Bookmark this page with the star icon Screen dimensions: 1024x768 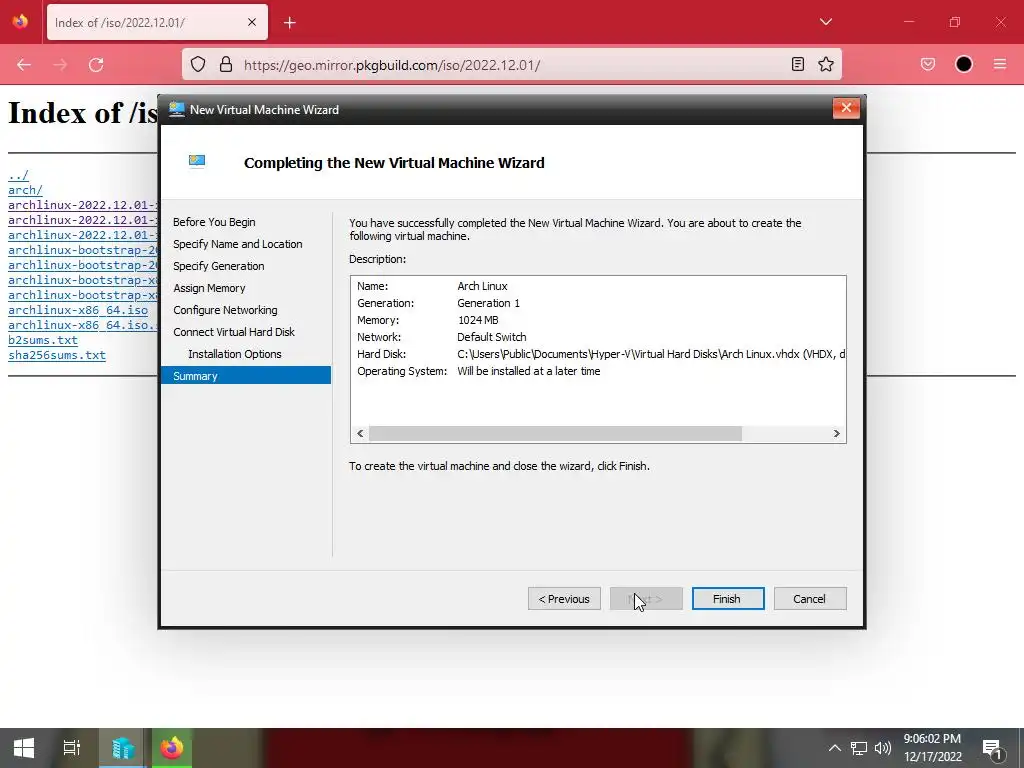(826, 65)
